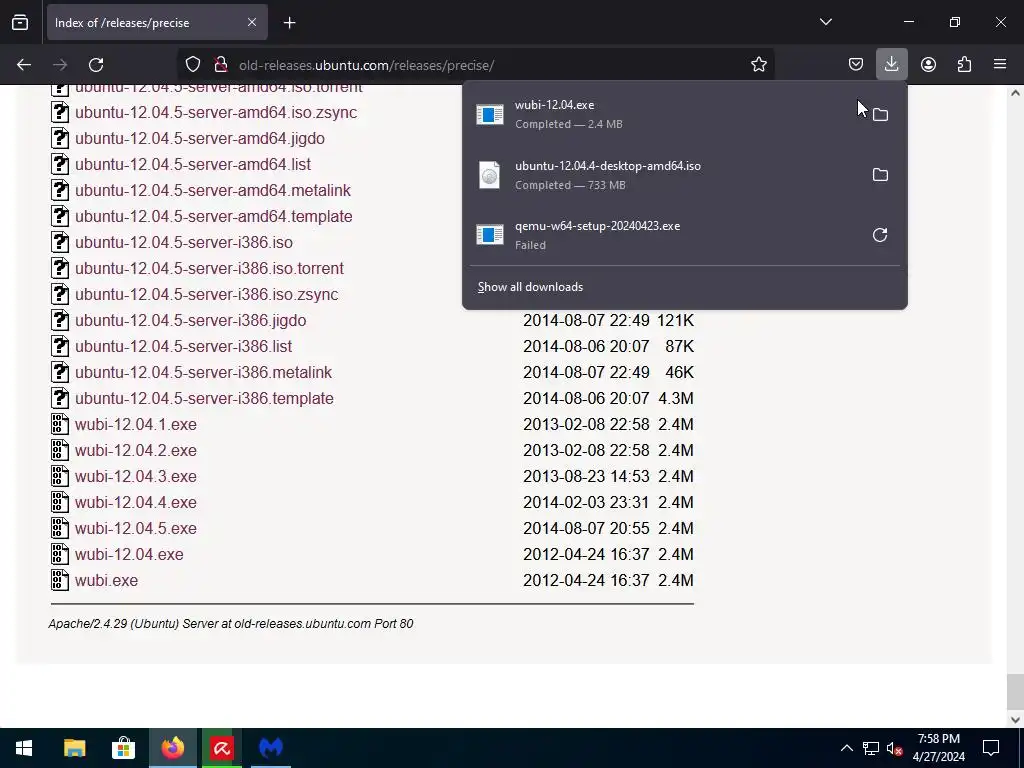Click the muted volume tray icon
1024x768 pixels.
click(x=894, y=748)
